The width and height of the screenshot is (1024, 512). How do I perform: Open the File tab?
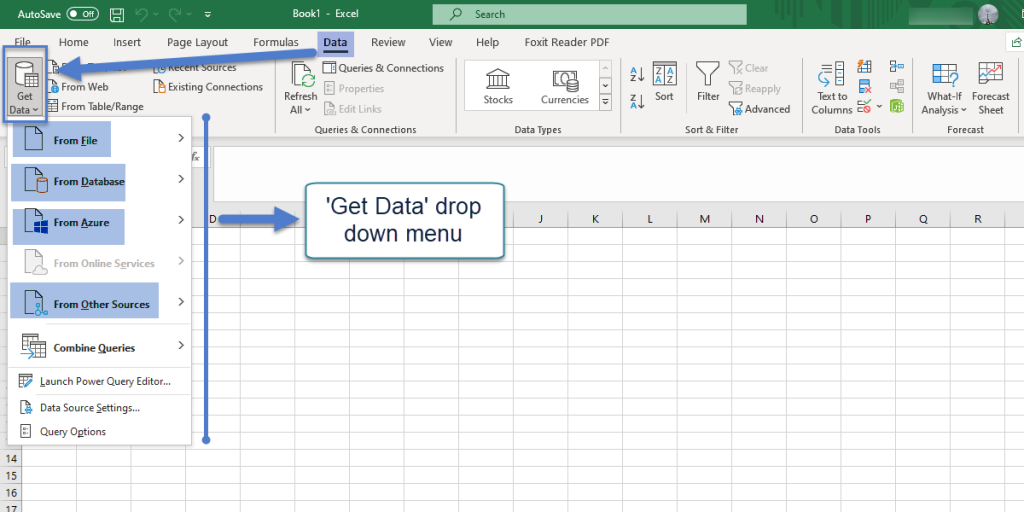[x=22, y=42]
